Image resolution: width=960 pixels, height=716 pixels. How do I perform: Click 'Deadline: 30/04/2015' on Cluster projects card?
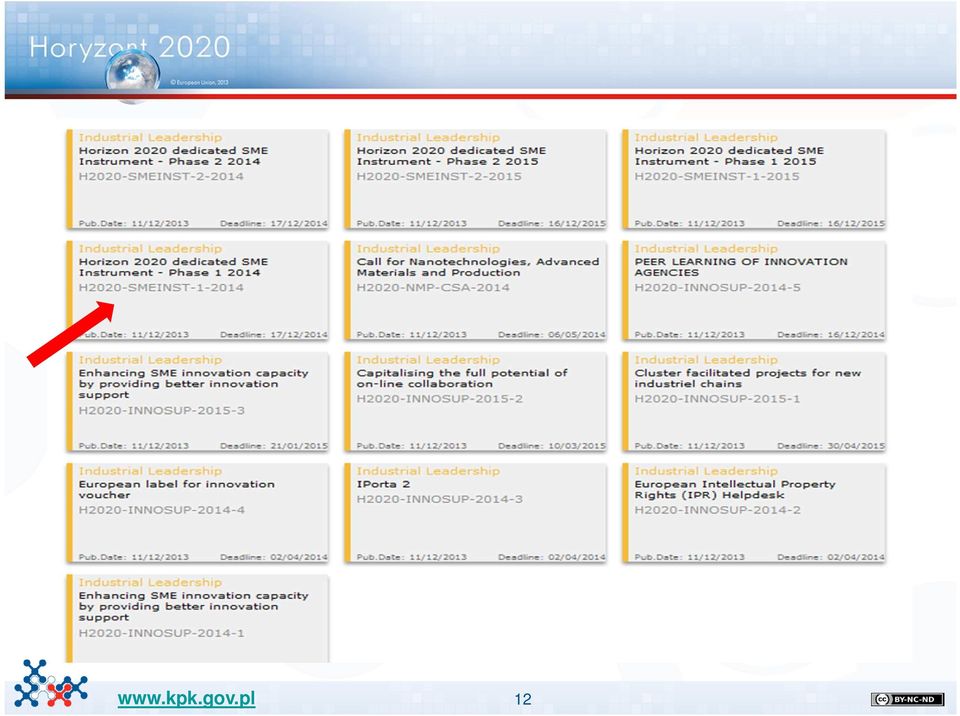click(831, 446)
